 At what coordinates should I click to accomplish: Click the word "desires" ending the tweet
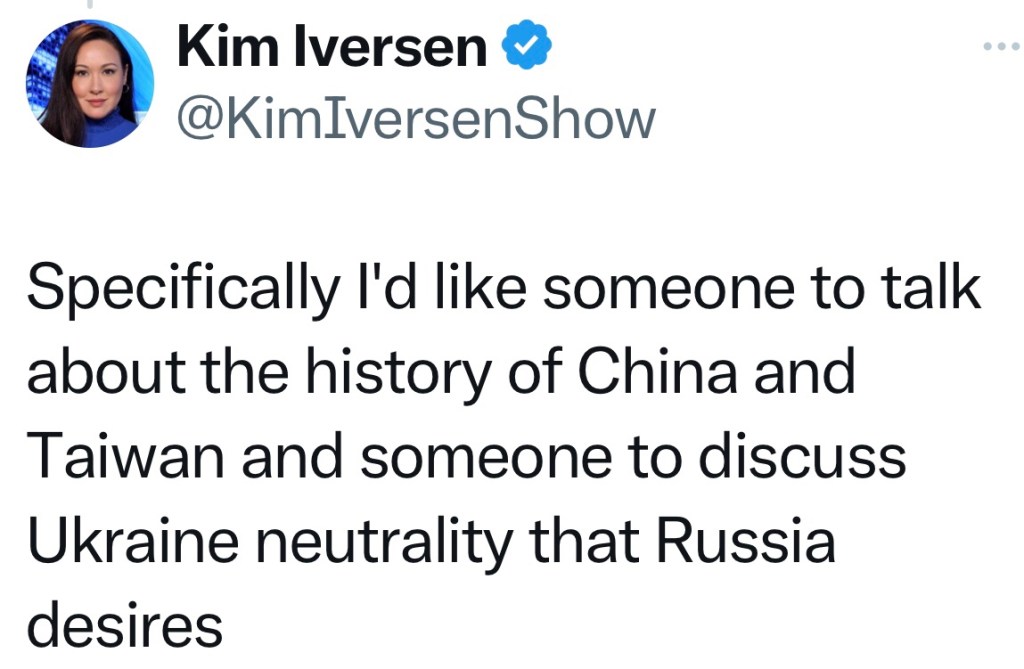(x=123, y=625)
